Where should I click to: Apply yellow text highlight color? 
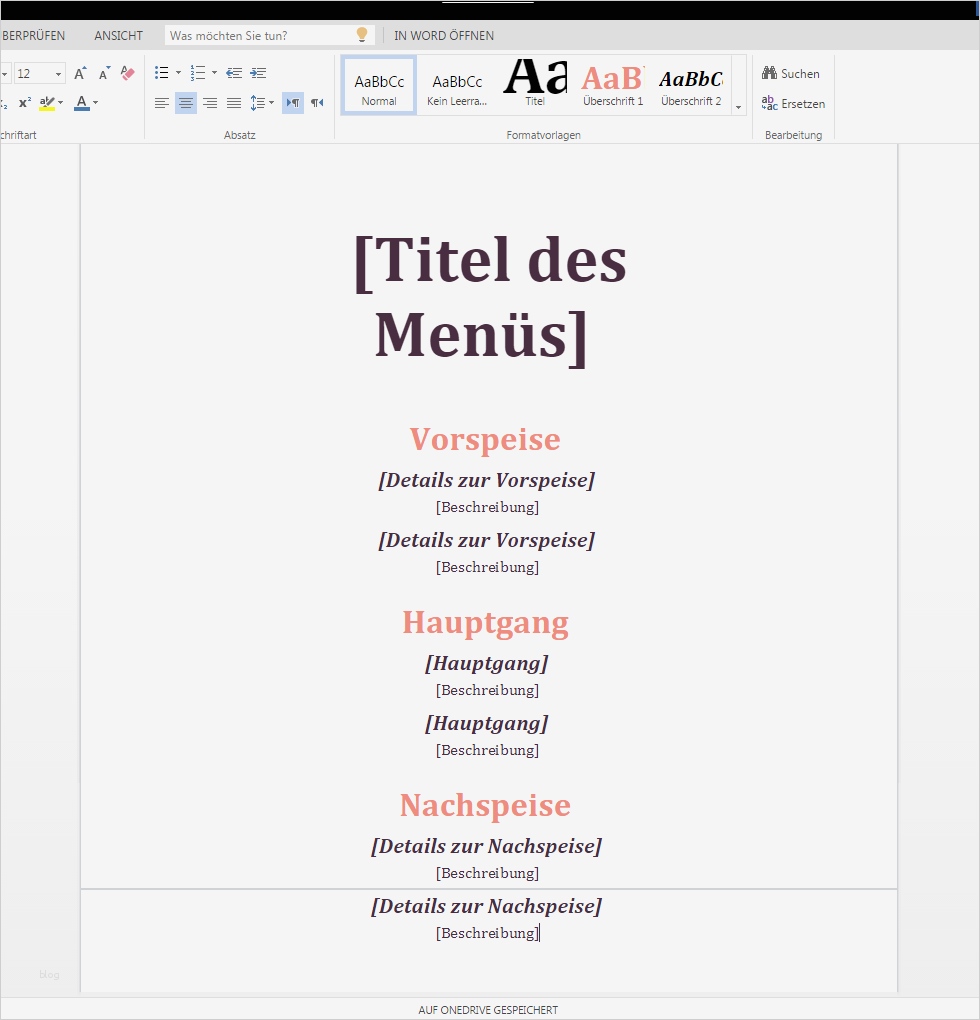pos(47,103)
